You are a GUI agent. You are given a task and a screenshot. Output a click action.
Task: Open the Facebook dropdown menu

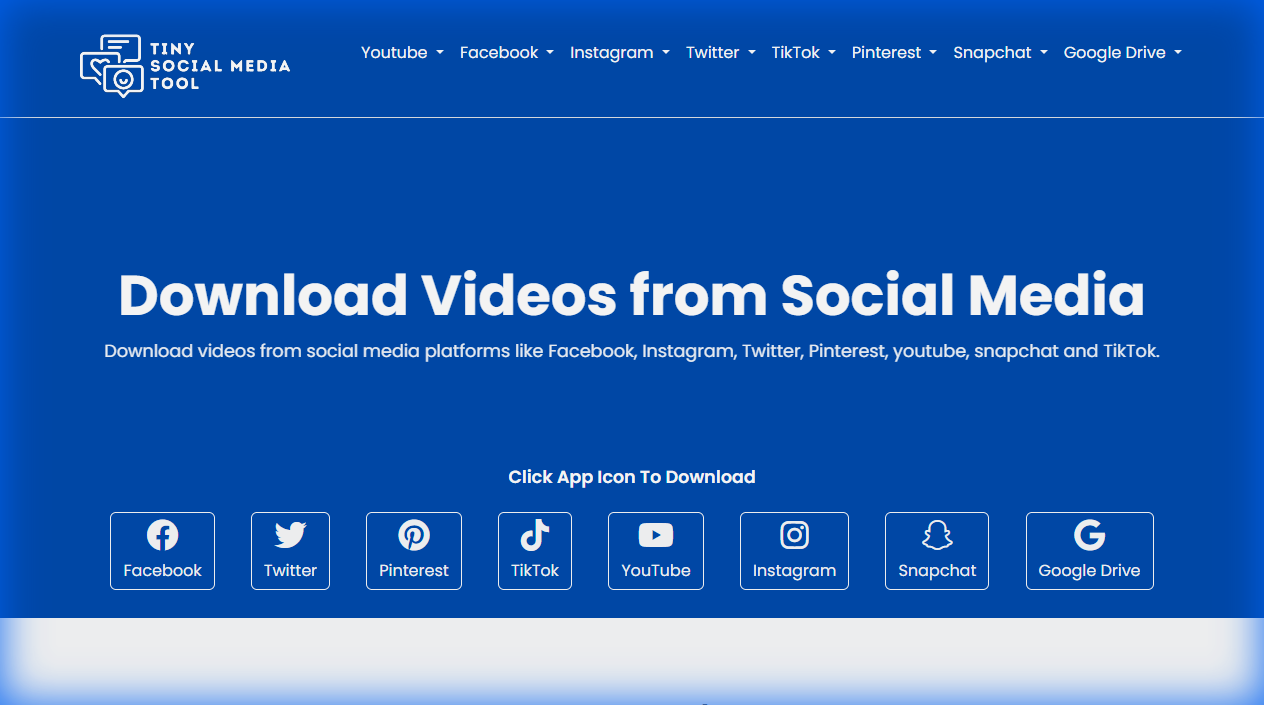[506, 52]
